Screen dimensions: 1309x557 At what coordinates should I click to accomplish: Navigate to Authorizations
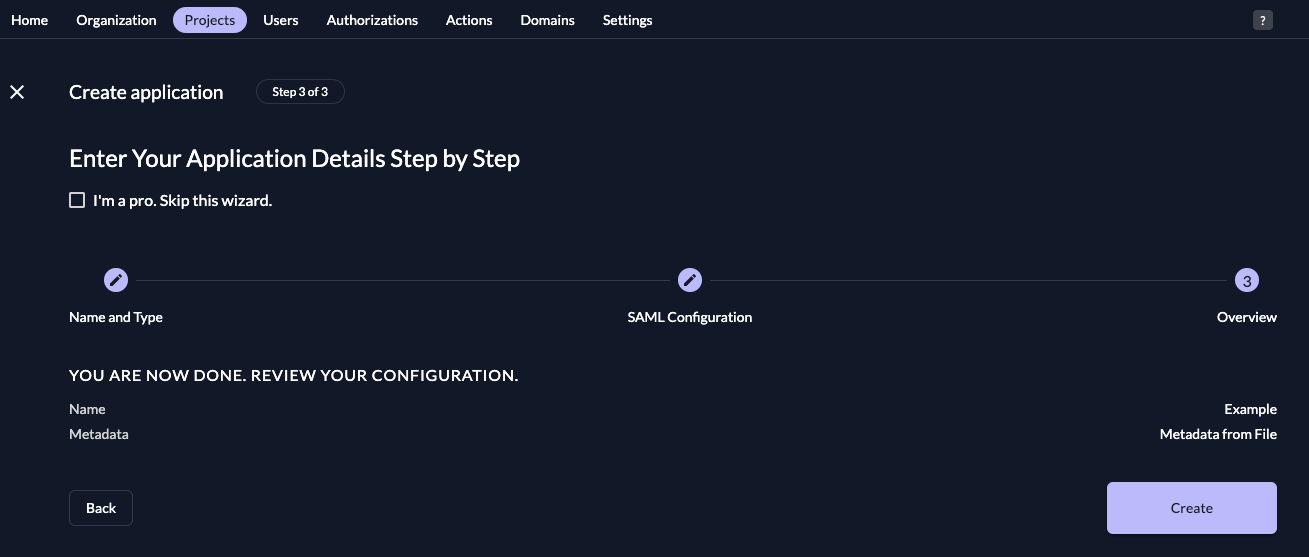[372, 20]
